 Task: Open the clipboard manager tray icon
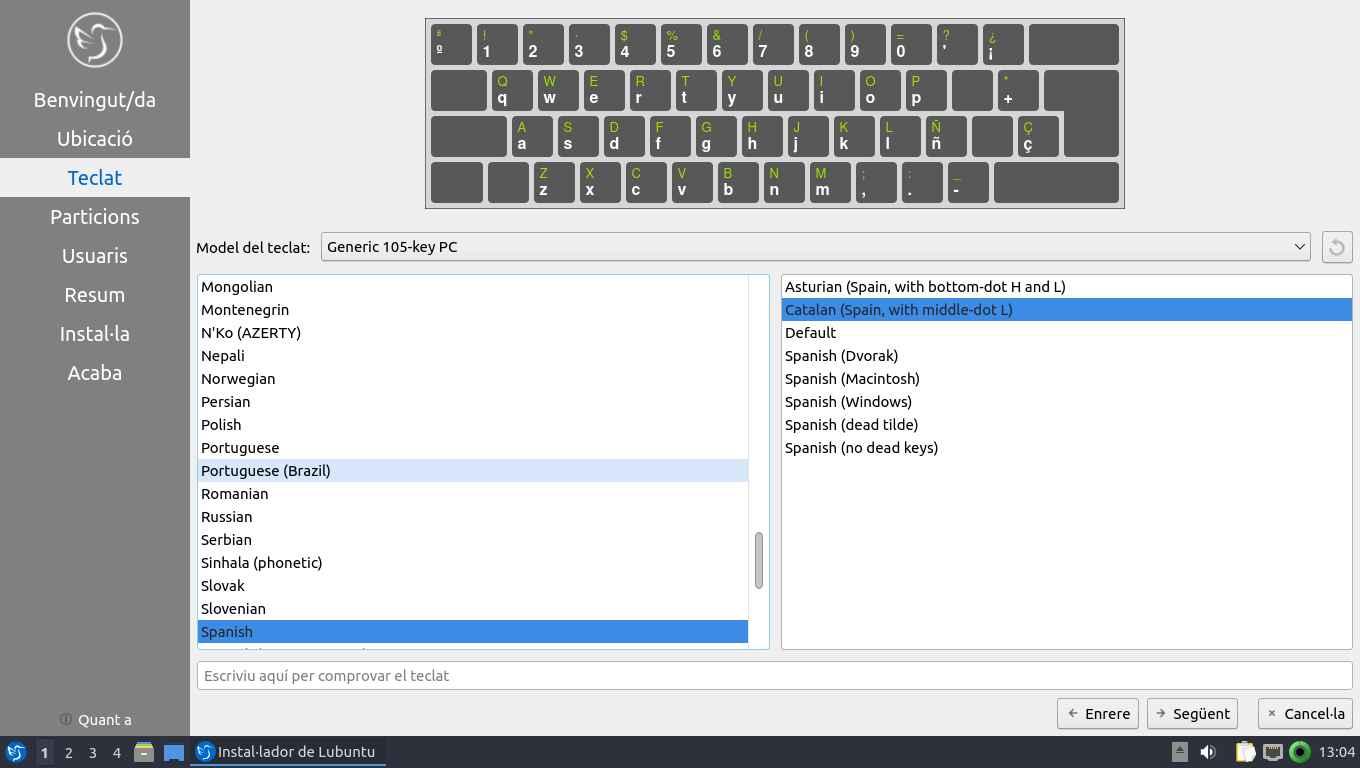(x=1245, y=752)
